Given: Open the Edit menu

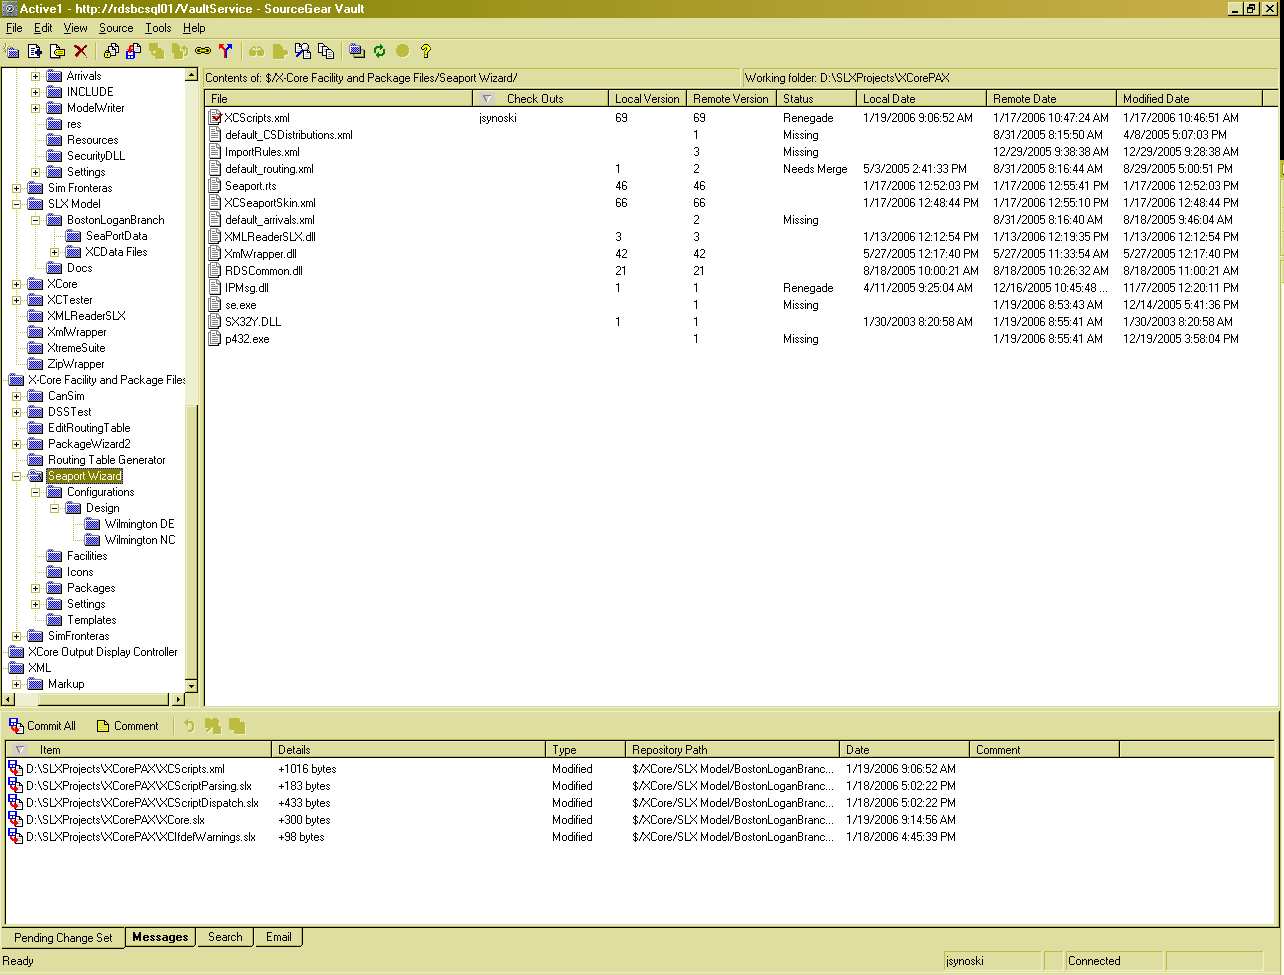Looking at the screenshot, I should tap(43, 28).
